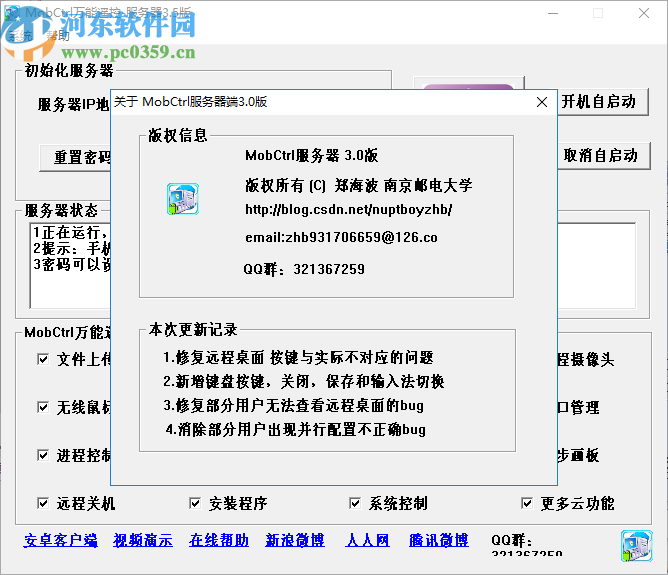Uncheck the 安装程序 checkbox
Screen dimensions: 668x575
point(195,503)
